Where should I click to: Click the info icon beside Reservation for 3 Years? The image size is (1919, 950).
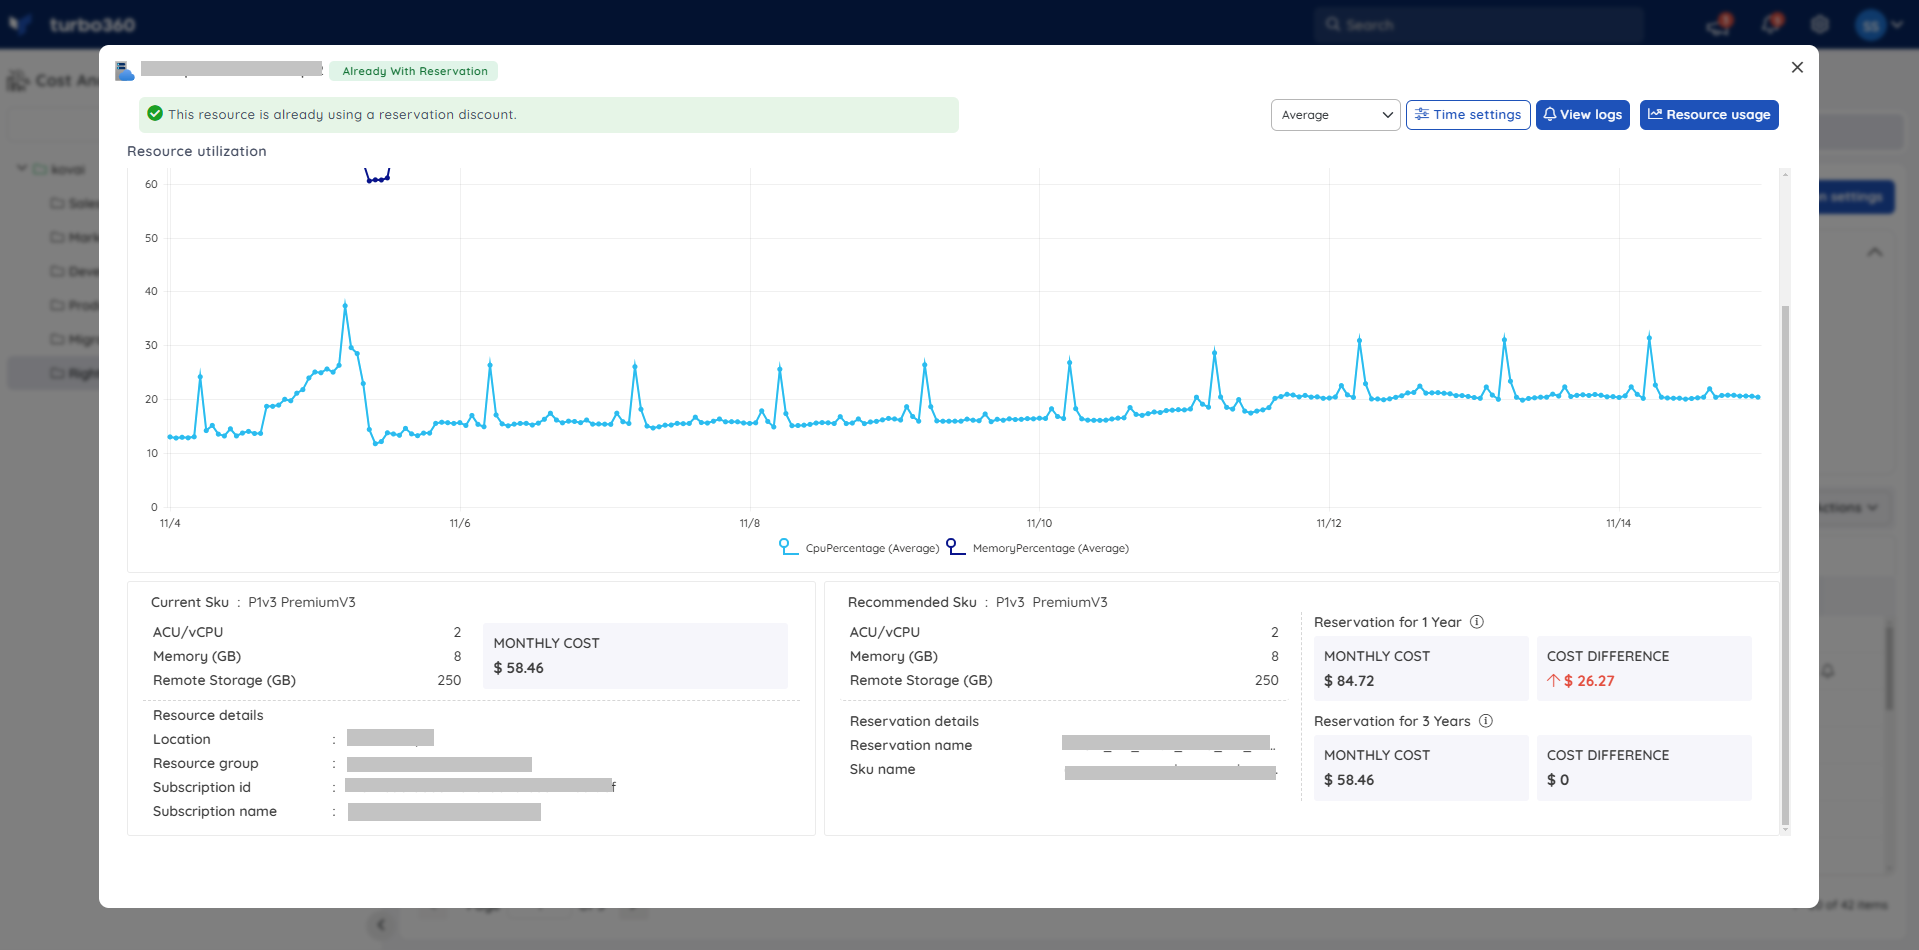click(1486, 721)
